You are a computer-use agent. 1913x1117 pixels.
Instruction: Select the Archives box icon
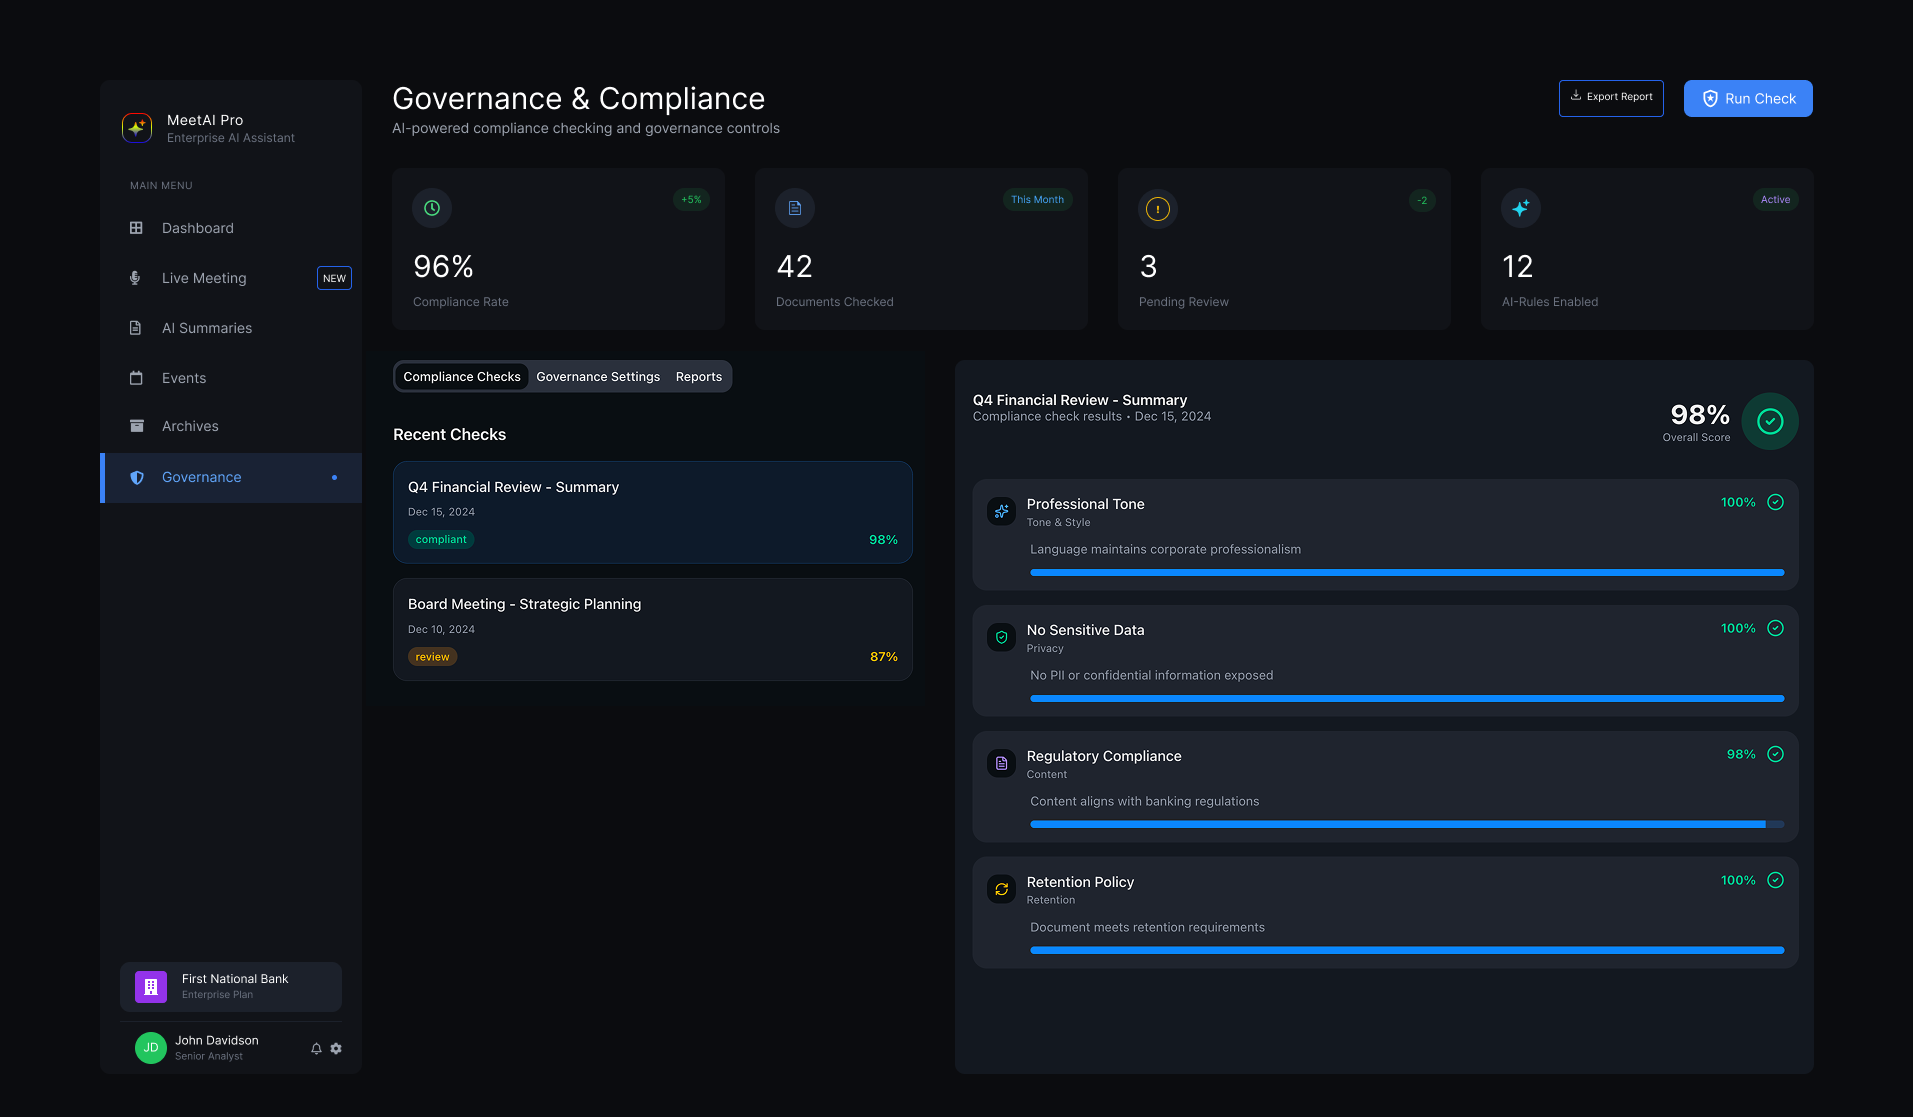point(136,426)
